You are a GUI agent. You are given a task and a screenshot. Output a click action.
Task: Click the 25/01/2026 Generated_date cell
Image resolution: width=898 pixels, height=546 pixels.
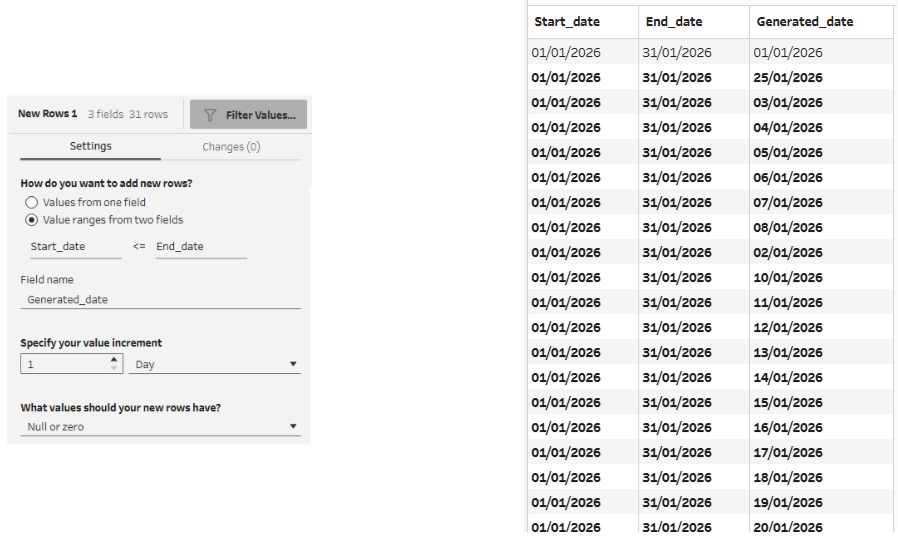[x=789, y=78]
